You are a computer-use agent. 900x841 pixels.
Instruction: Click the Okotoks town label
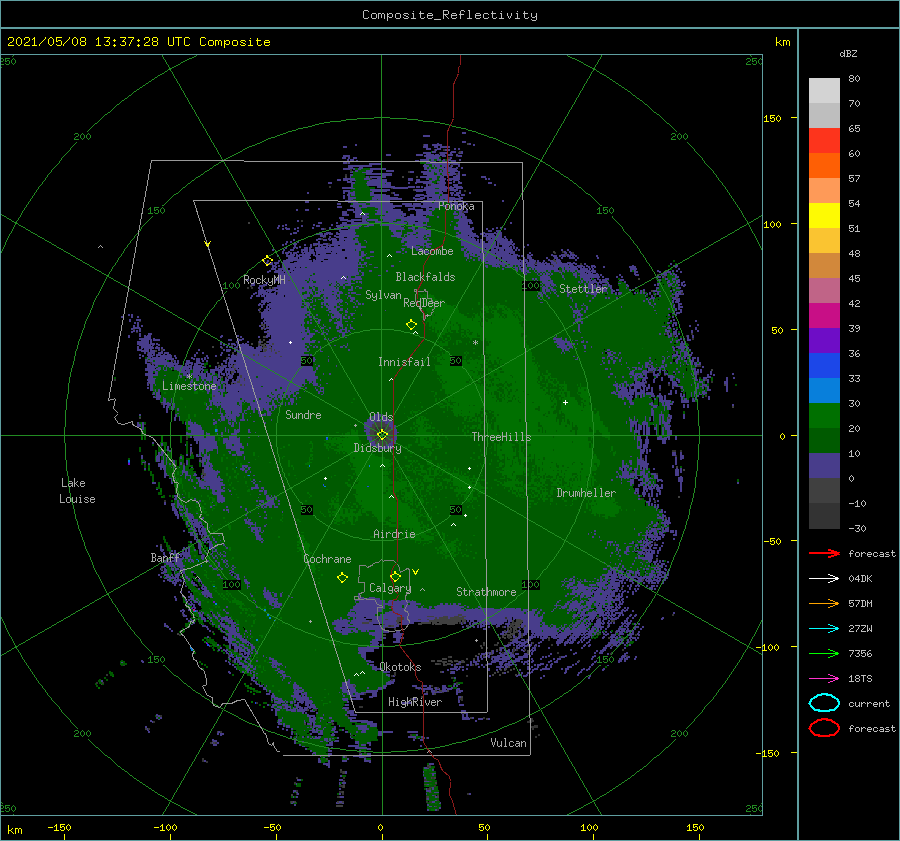(x=400, y=667)
